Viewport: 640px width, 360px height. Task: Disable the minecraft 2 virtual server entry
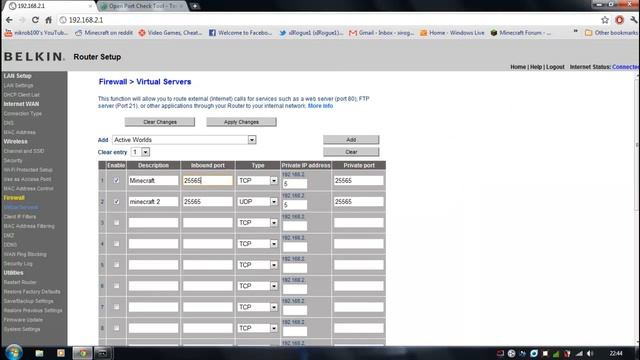[x=116, y=202]
